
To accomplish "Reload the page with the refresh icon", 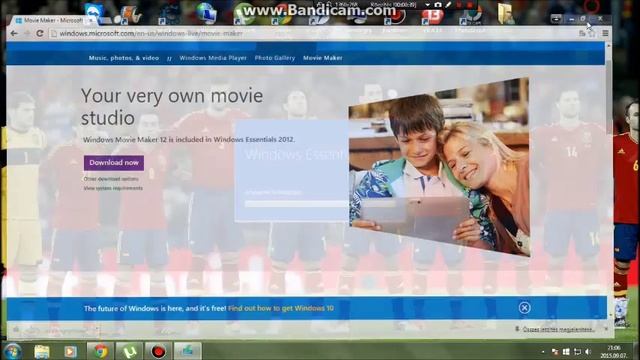I will point(40,33).
